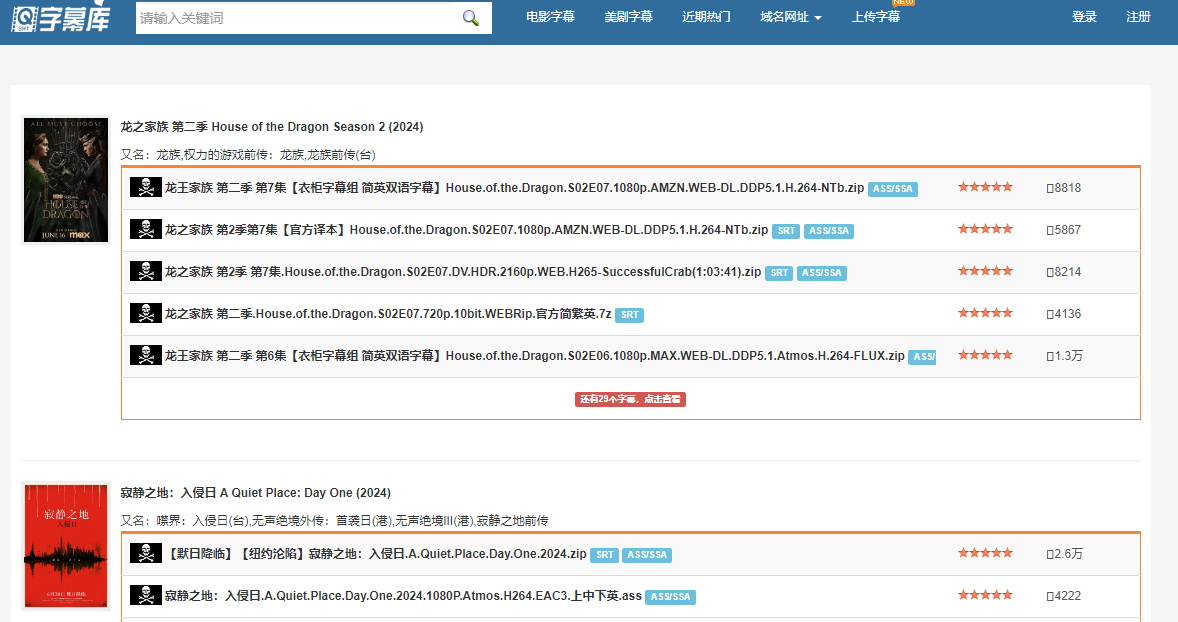1178x622 pixels.
Task: Click the 注册 link
Action: pyautogui.click(x=1138, y=17)
